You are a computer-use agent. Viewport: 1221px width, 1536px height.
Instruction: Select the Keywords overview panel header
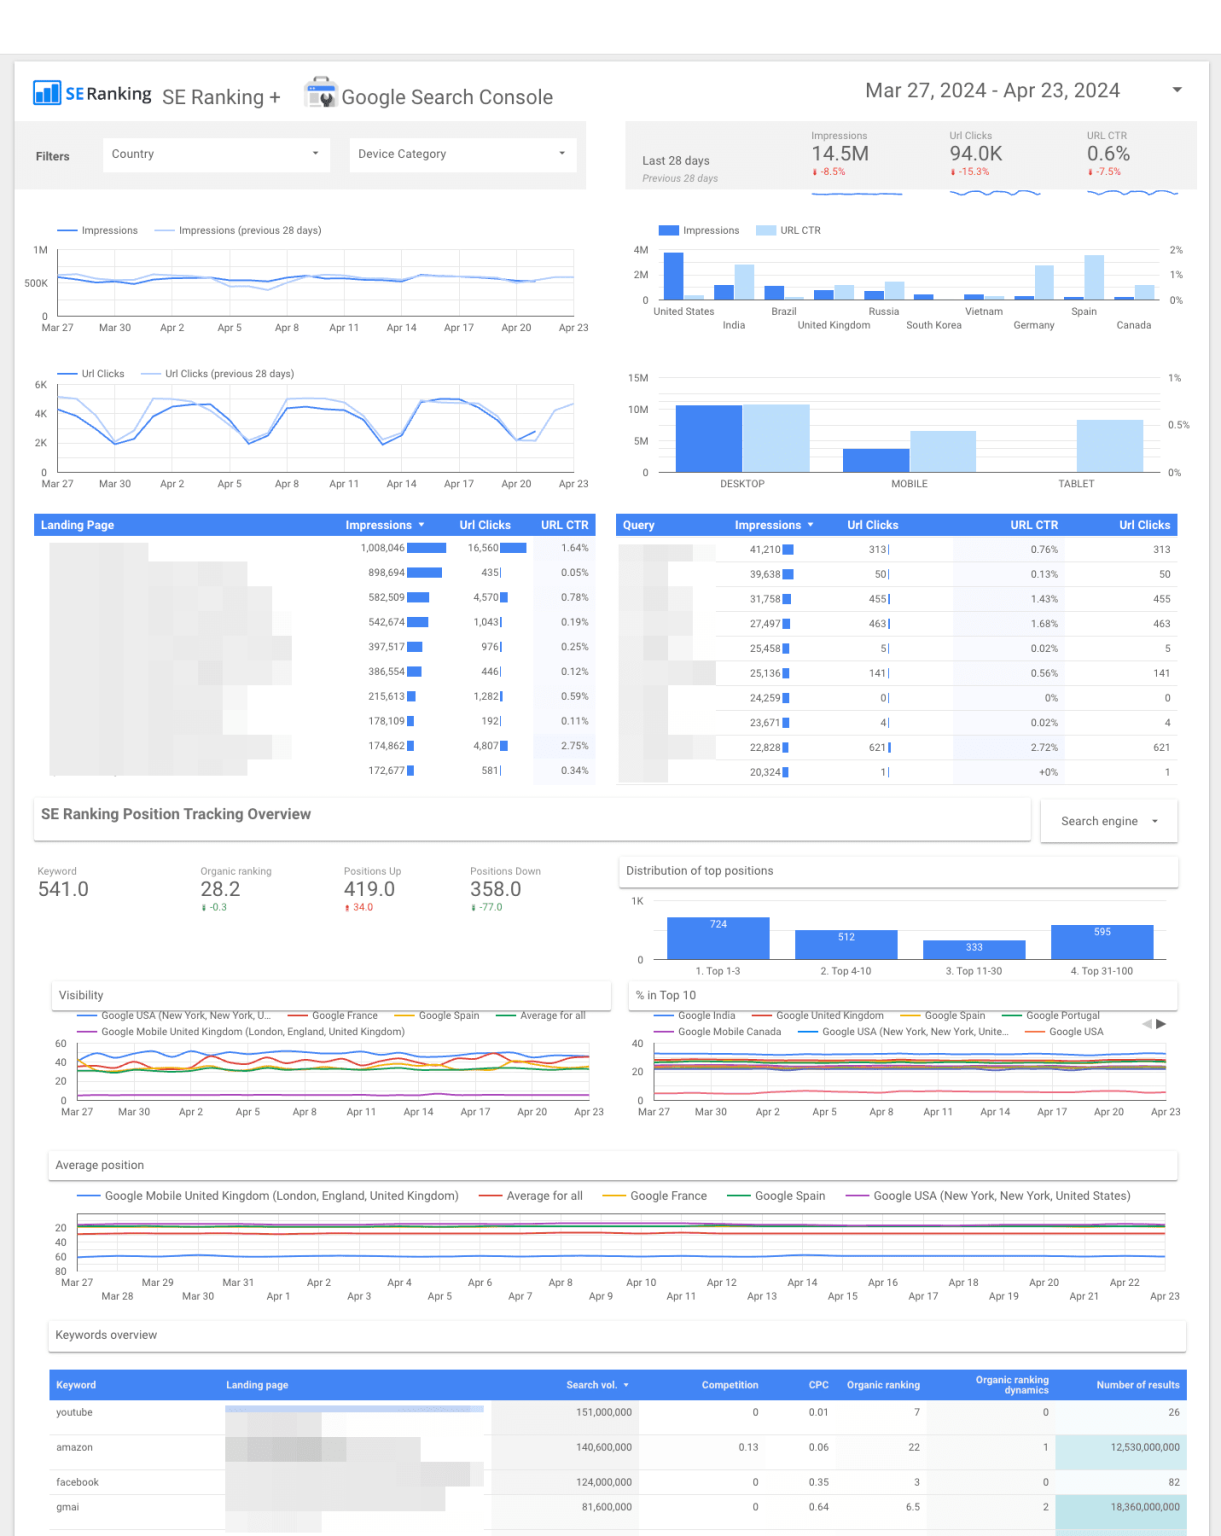[x=106, y=1335]
